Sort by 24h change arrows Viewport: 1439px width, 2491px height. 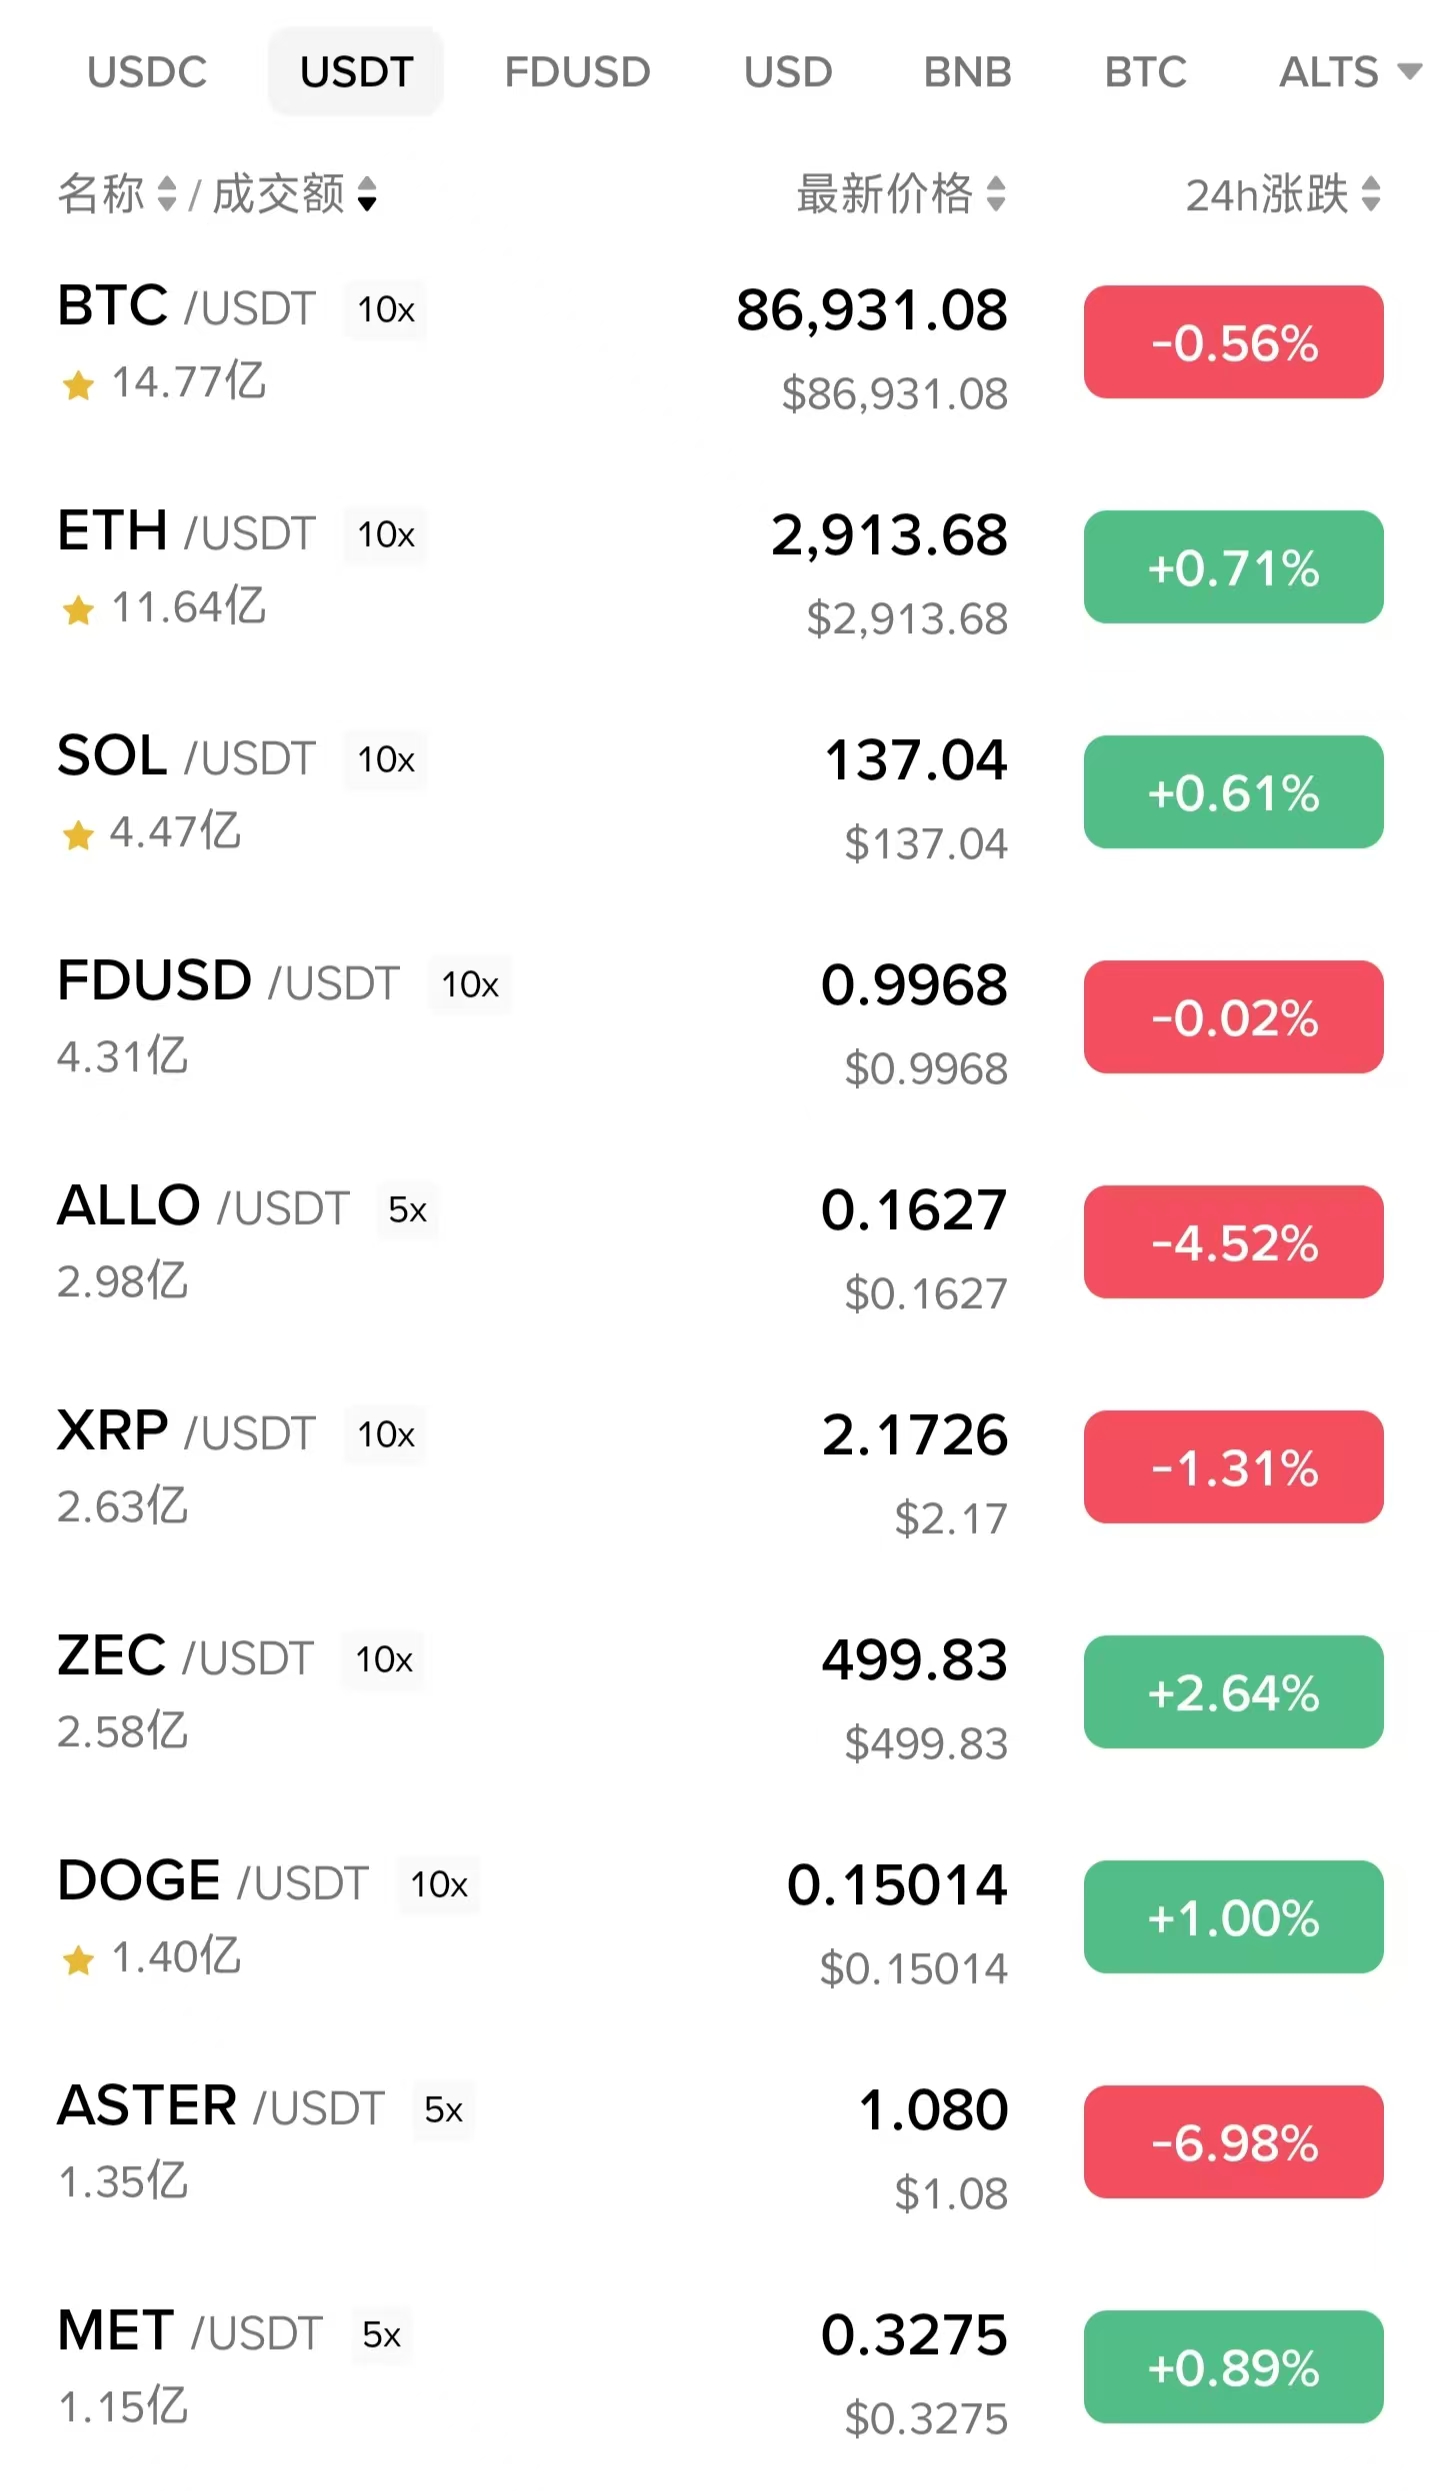tap(1371, 194)
